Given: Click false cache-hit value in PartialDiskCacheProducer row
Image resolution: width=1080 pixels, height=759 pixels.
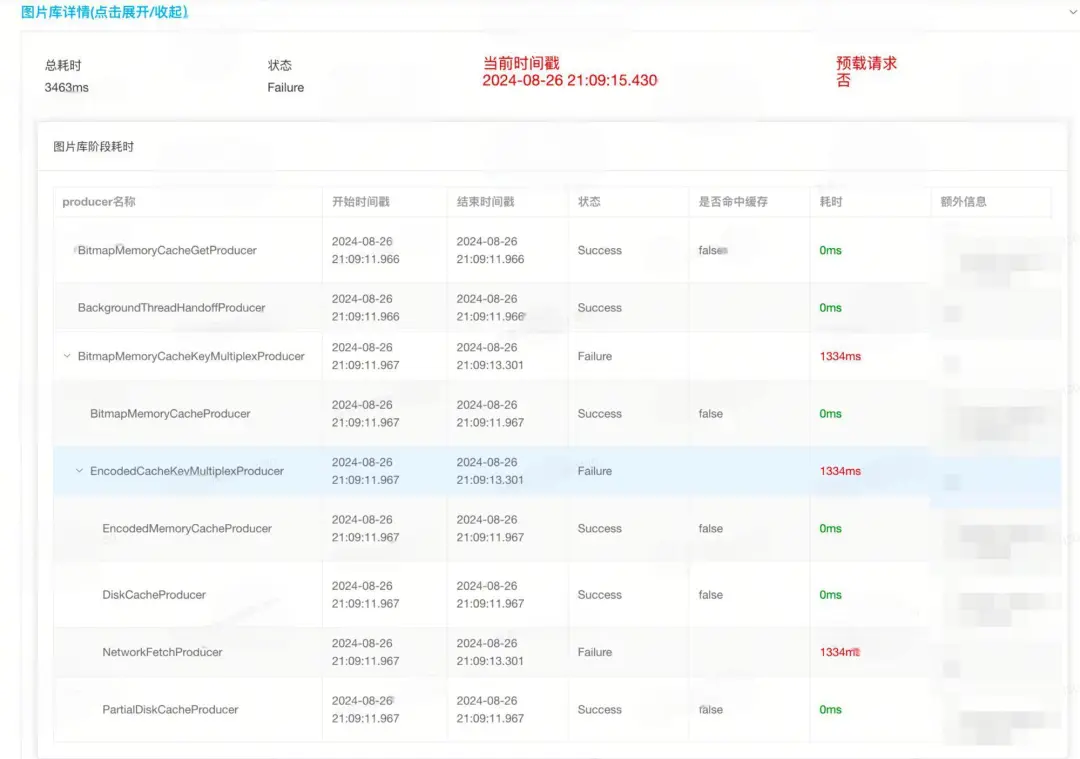Looking at the screenshot, I should click(x=710, y=709).
